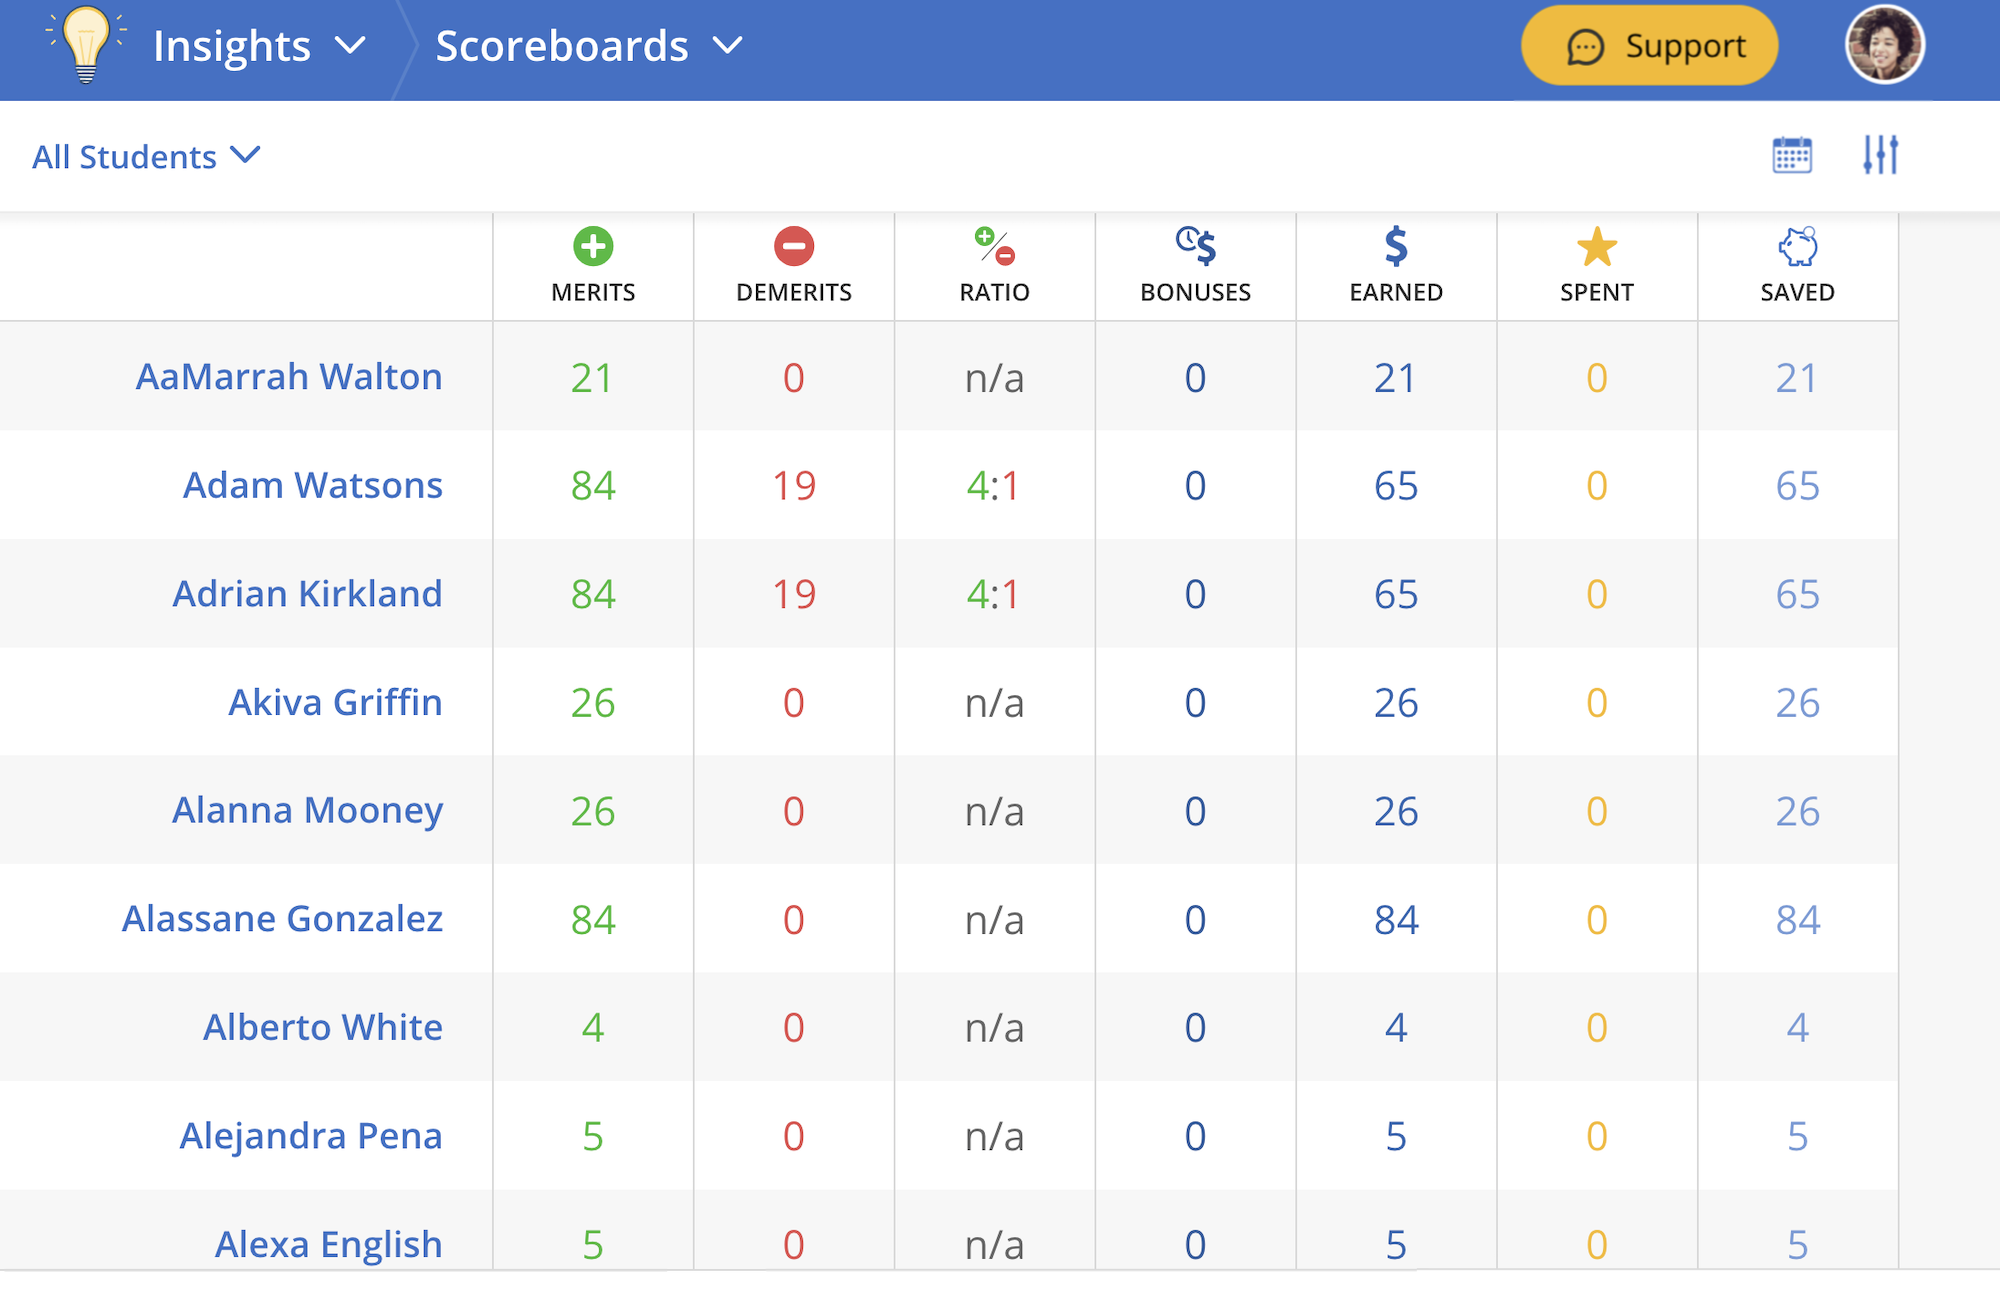Click the red minus Demerits icon
This screenshot has width=2000, height=1311.
794,246
